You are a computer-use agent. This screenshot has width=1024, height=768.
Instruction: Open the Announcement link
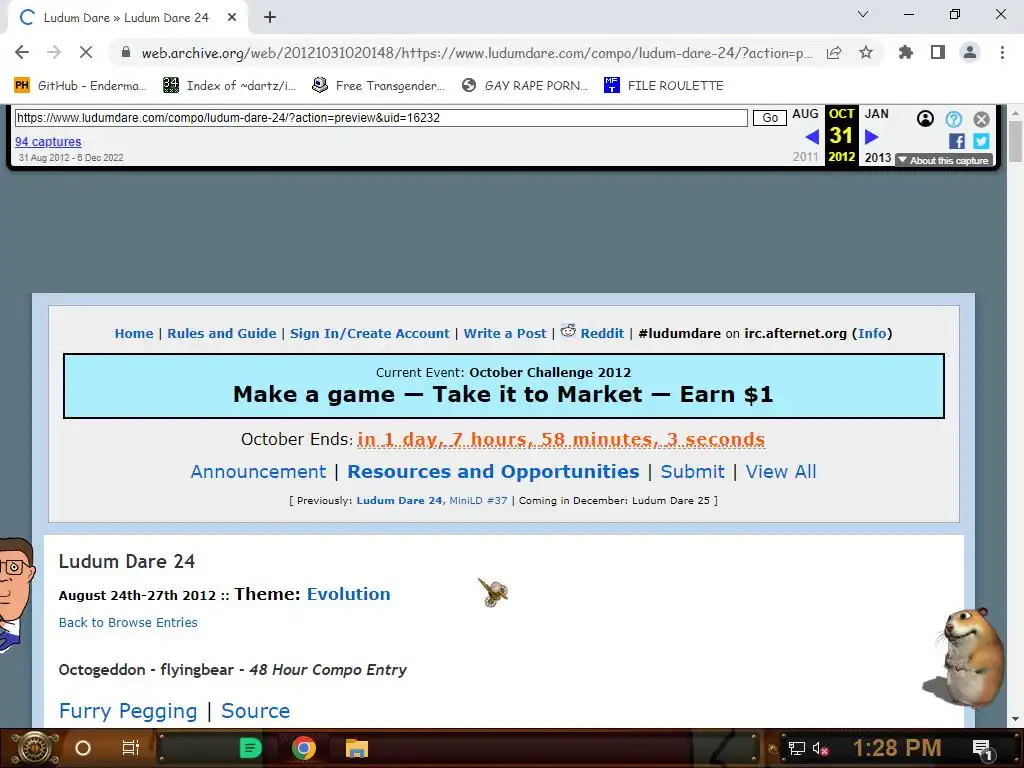tap(258, 472)
